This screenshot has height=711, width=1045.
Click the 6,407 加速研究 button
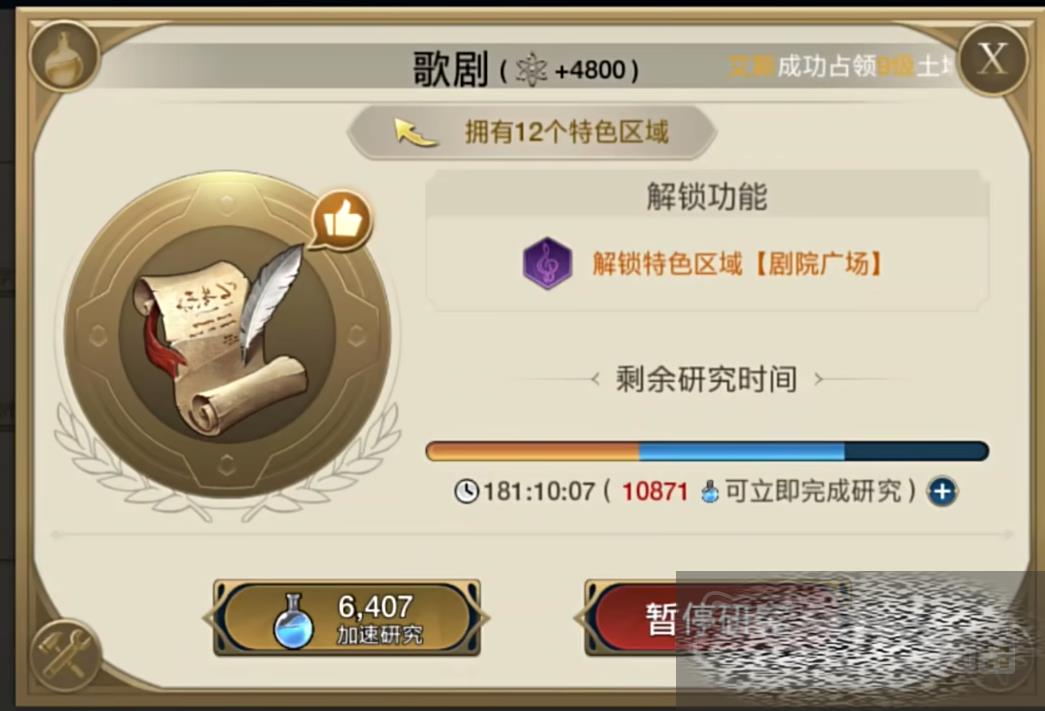pos(347,618)
